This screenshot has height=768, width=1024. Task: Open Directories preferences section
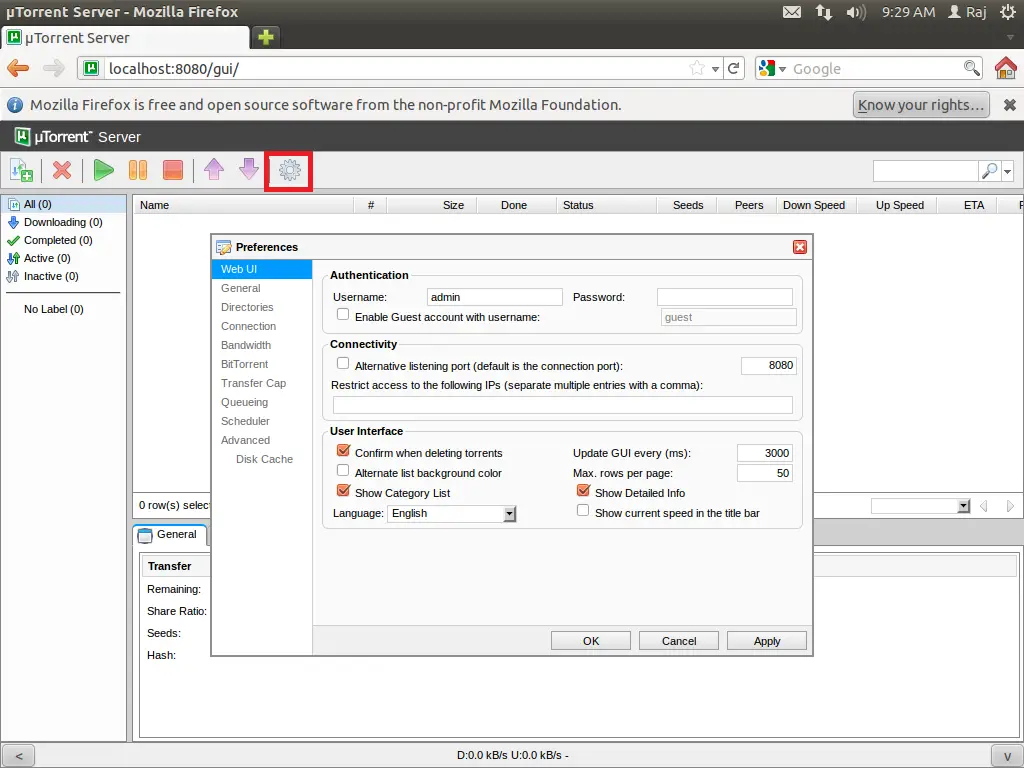pyautogui.click(x=262, y=307)
